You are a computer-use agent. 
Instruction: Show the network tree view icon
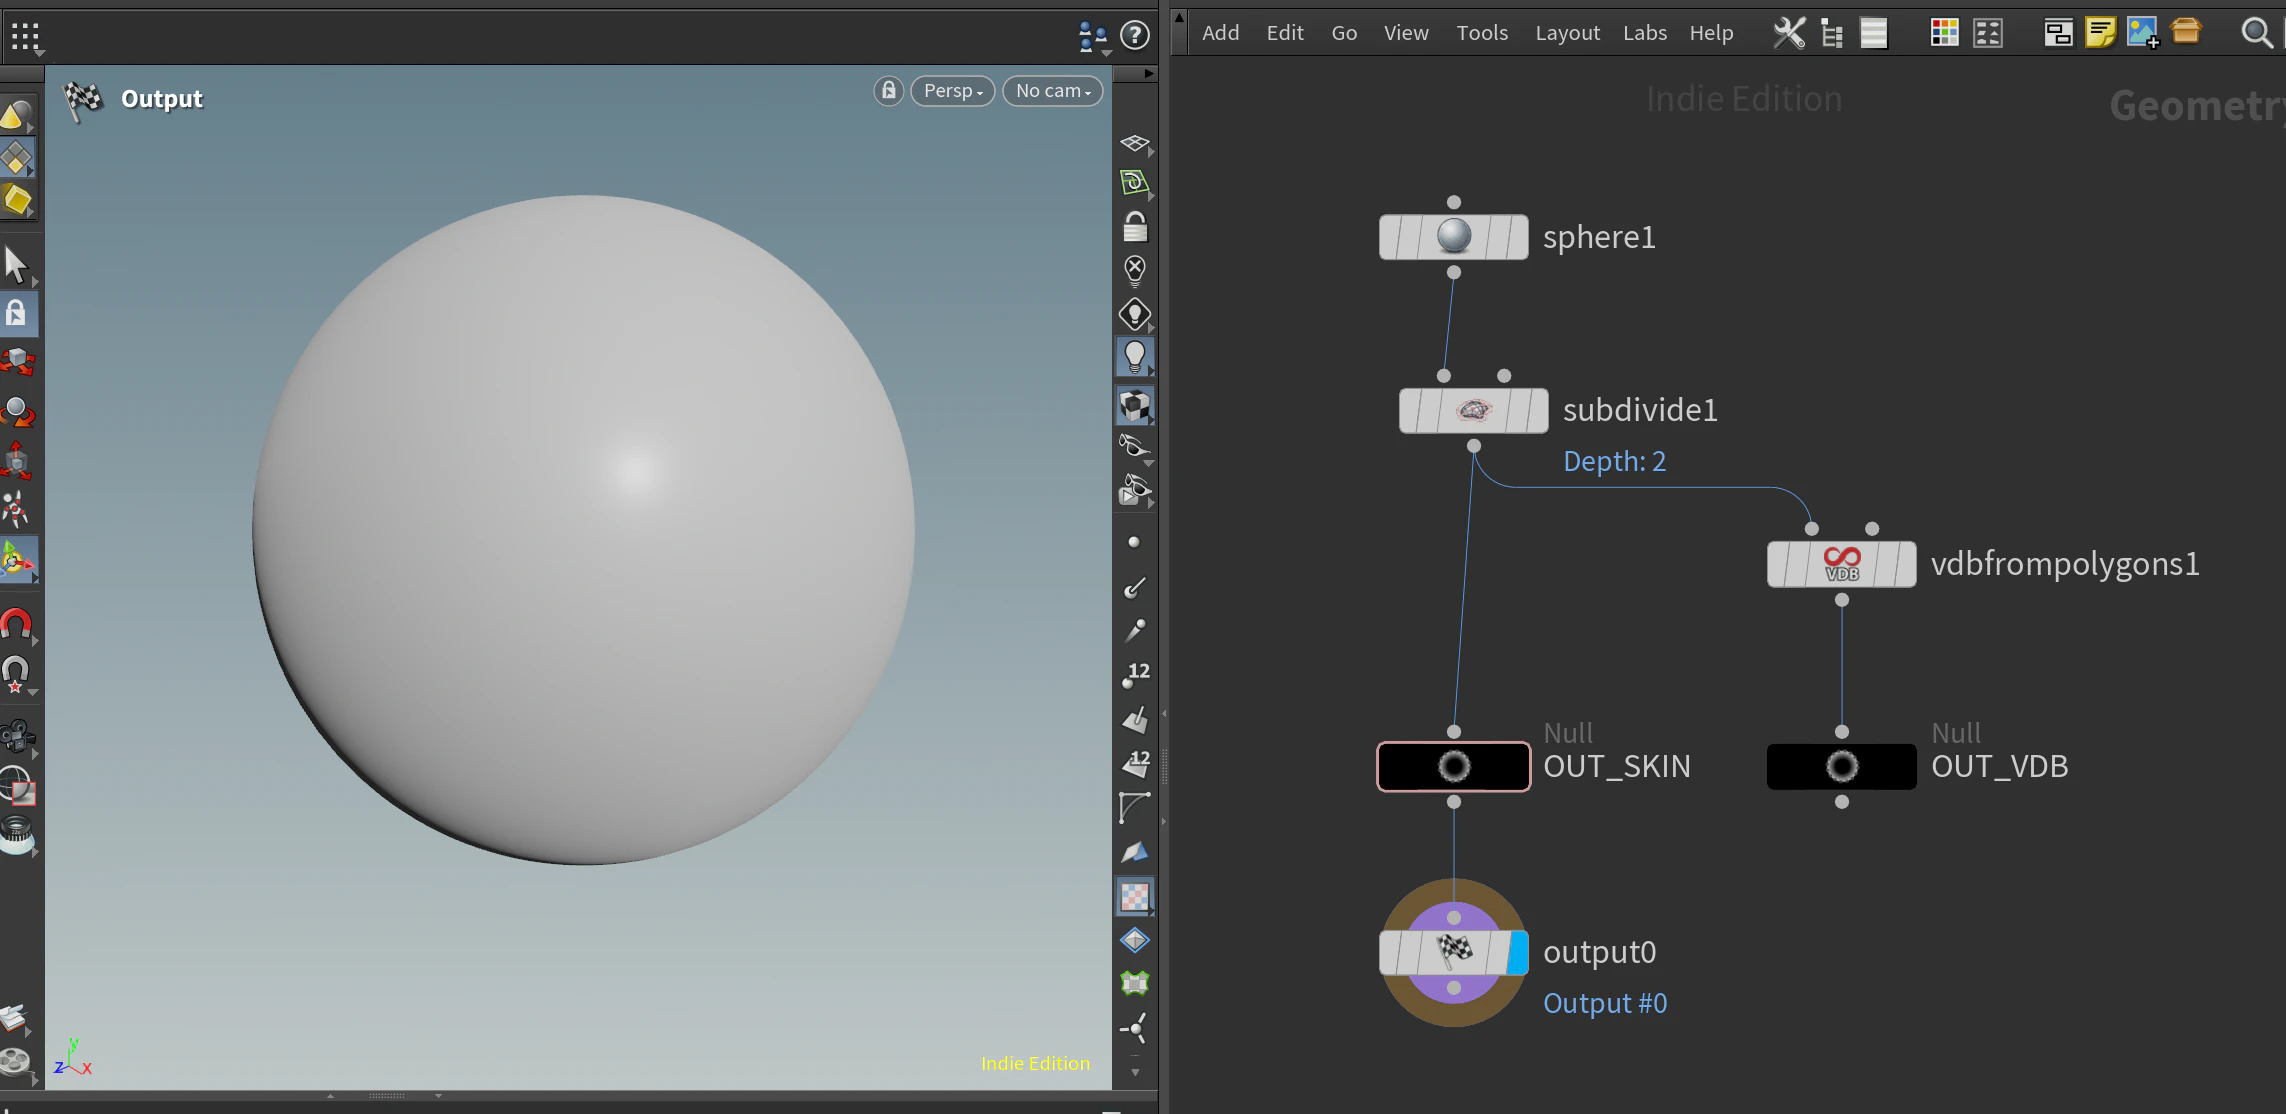coord(1832,33)
